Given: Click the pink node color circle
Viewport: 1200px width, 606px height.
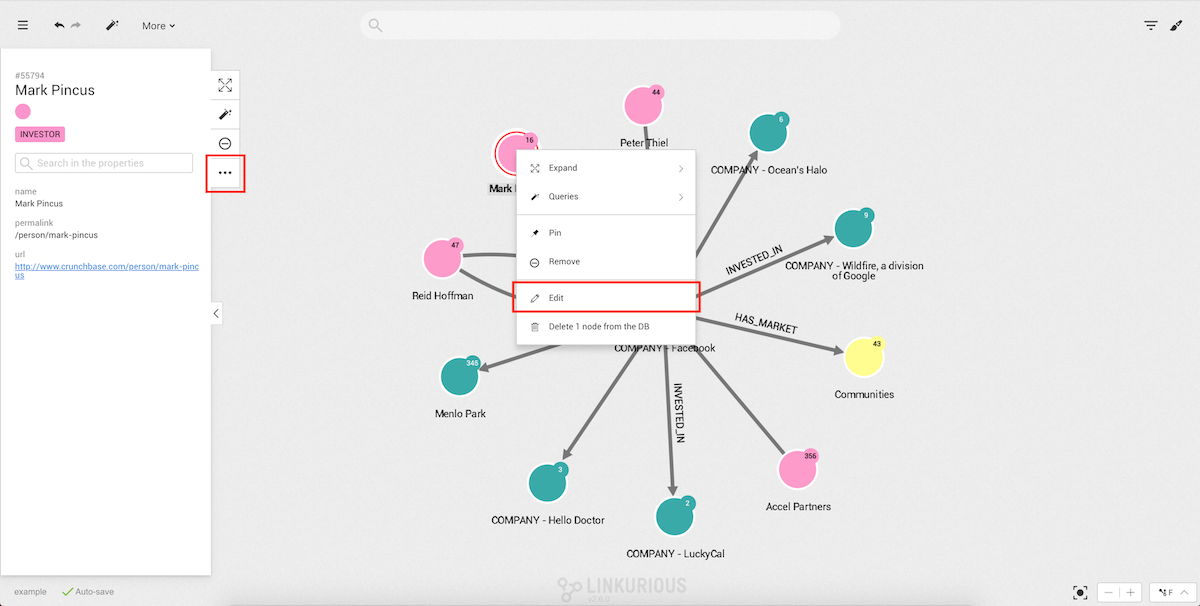Looking at the screenshot, I should click(x=23, y=112).
